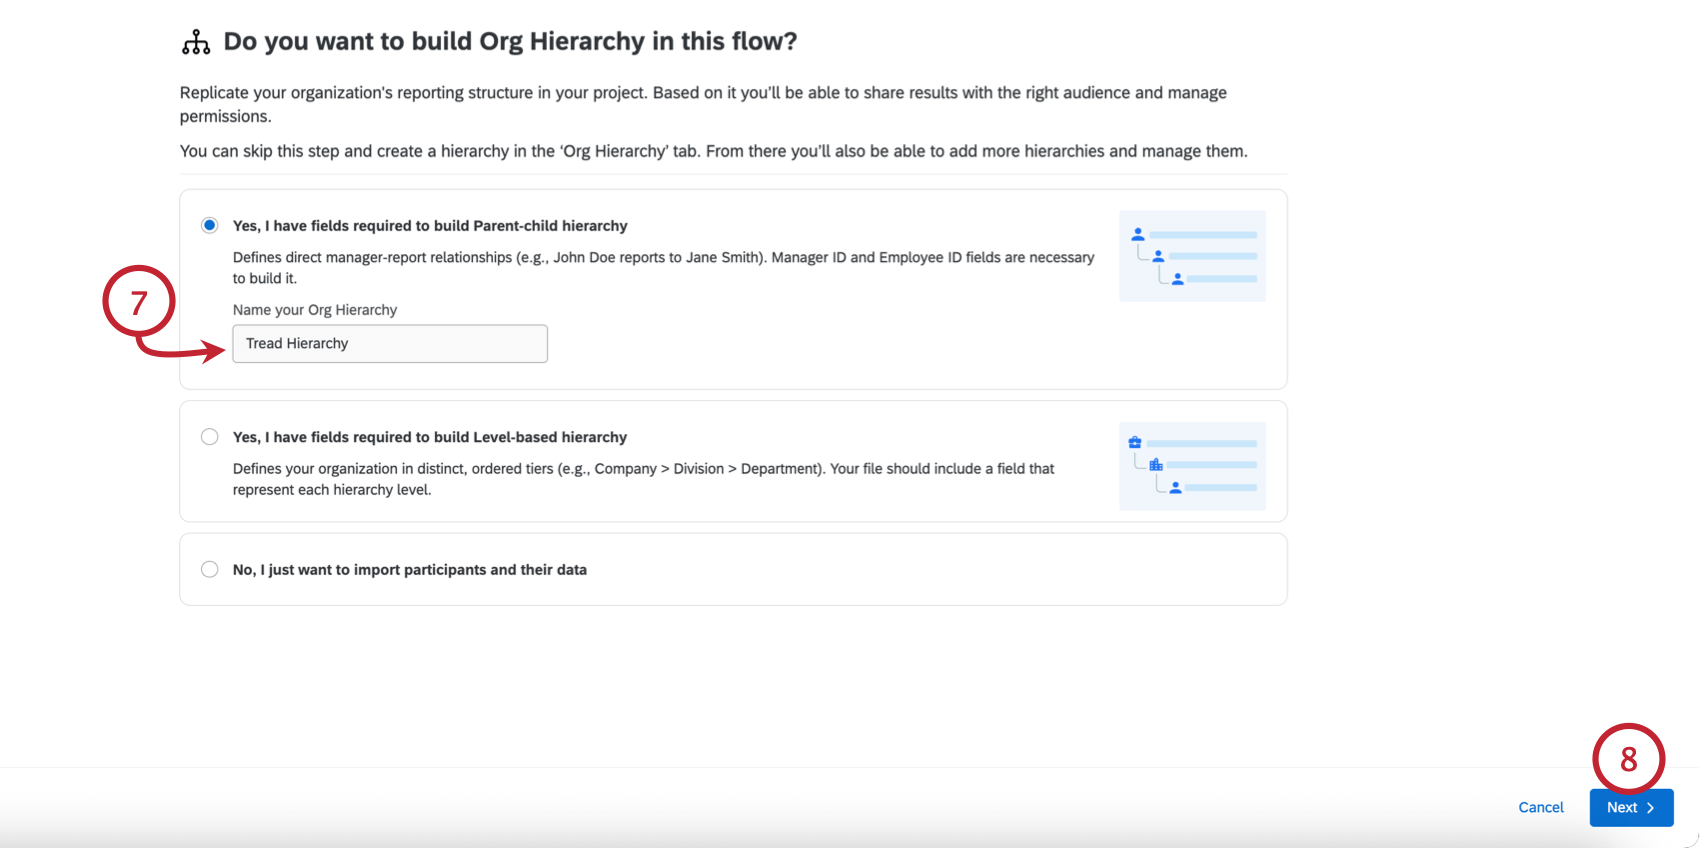Click the red step 7 annotation circle
The image size is (1700, 848).
[139, 302]
